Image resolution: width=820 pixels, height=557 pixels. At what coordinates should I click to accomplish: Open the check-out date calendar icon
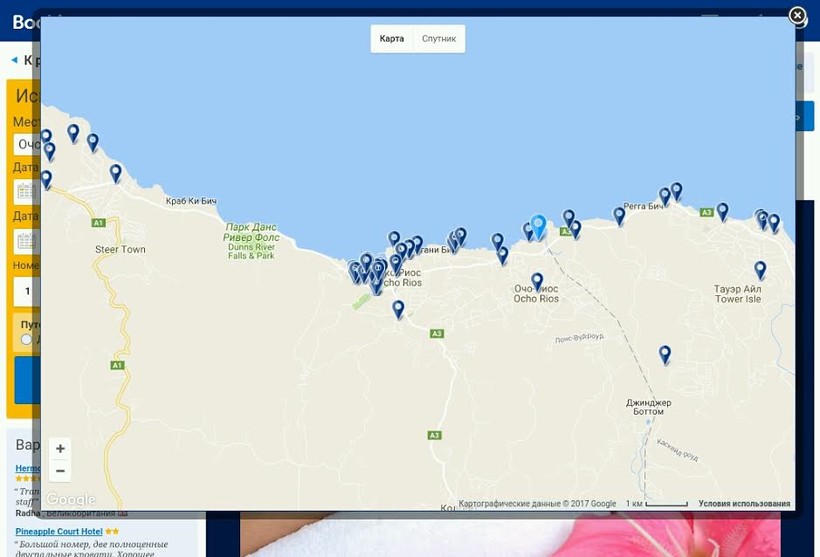tap(26, 241)
